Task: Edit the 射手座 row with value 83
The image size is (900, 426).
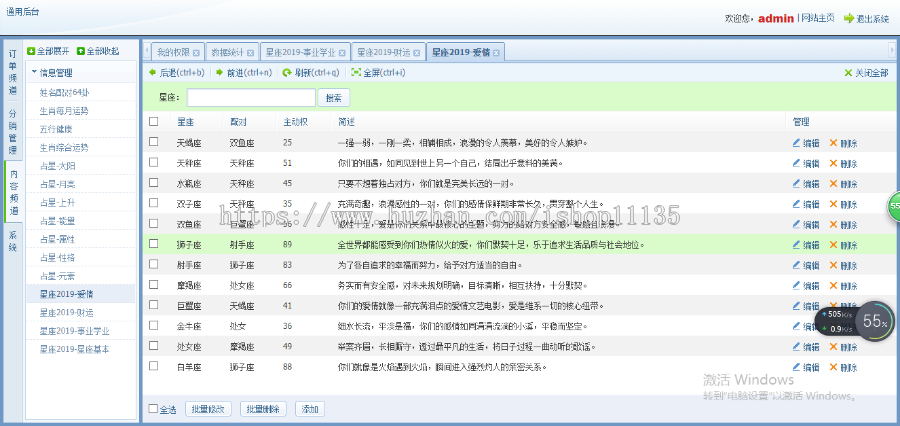Action: click(805, 265)
